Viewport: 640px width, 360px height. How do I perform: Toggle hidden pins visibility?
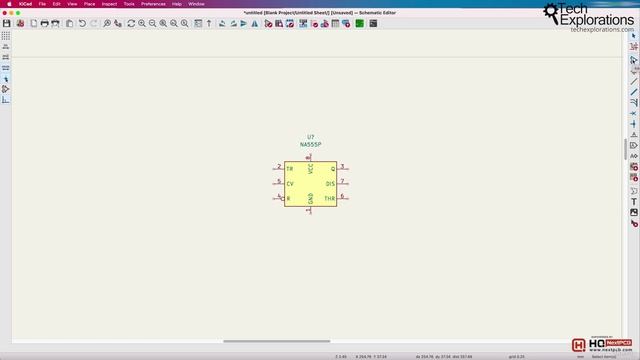6,89
